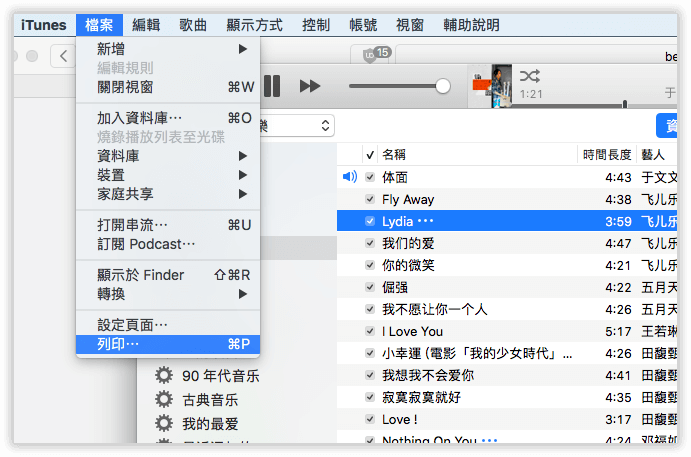Open the gear playlist 古典音乐

pos(197,400)
